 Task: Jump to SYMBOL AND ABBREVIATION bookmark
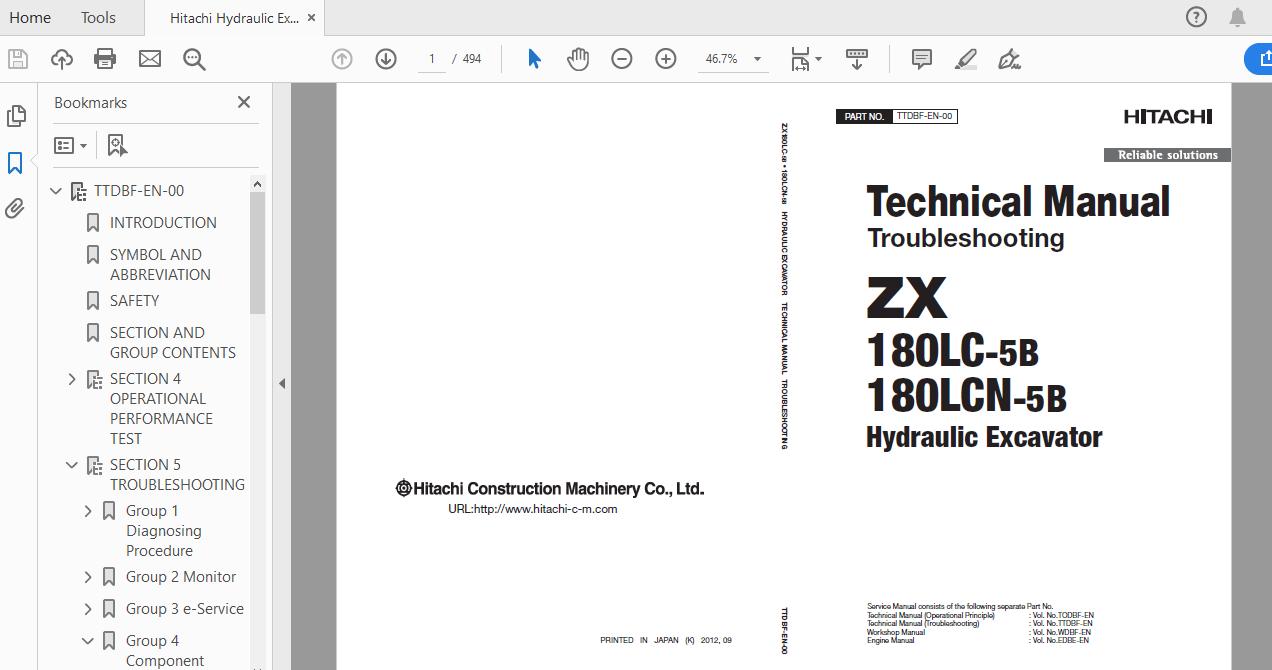pyautogui.click(x=160, y=265)
